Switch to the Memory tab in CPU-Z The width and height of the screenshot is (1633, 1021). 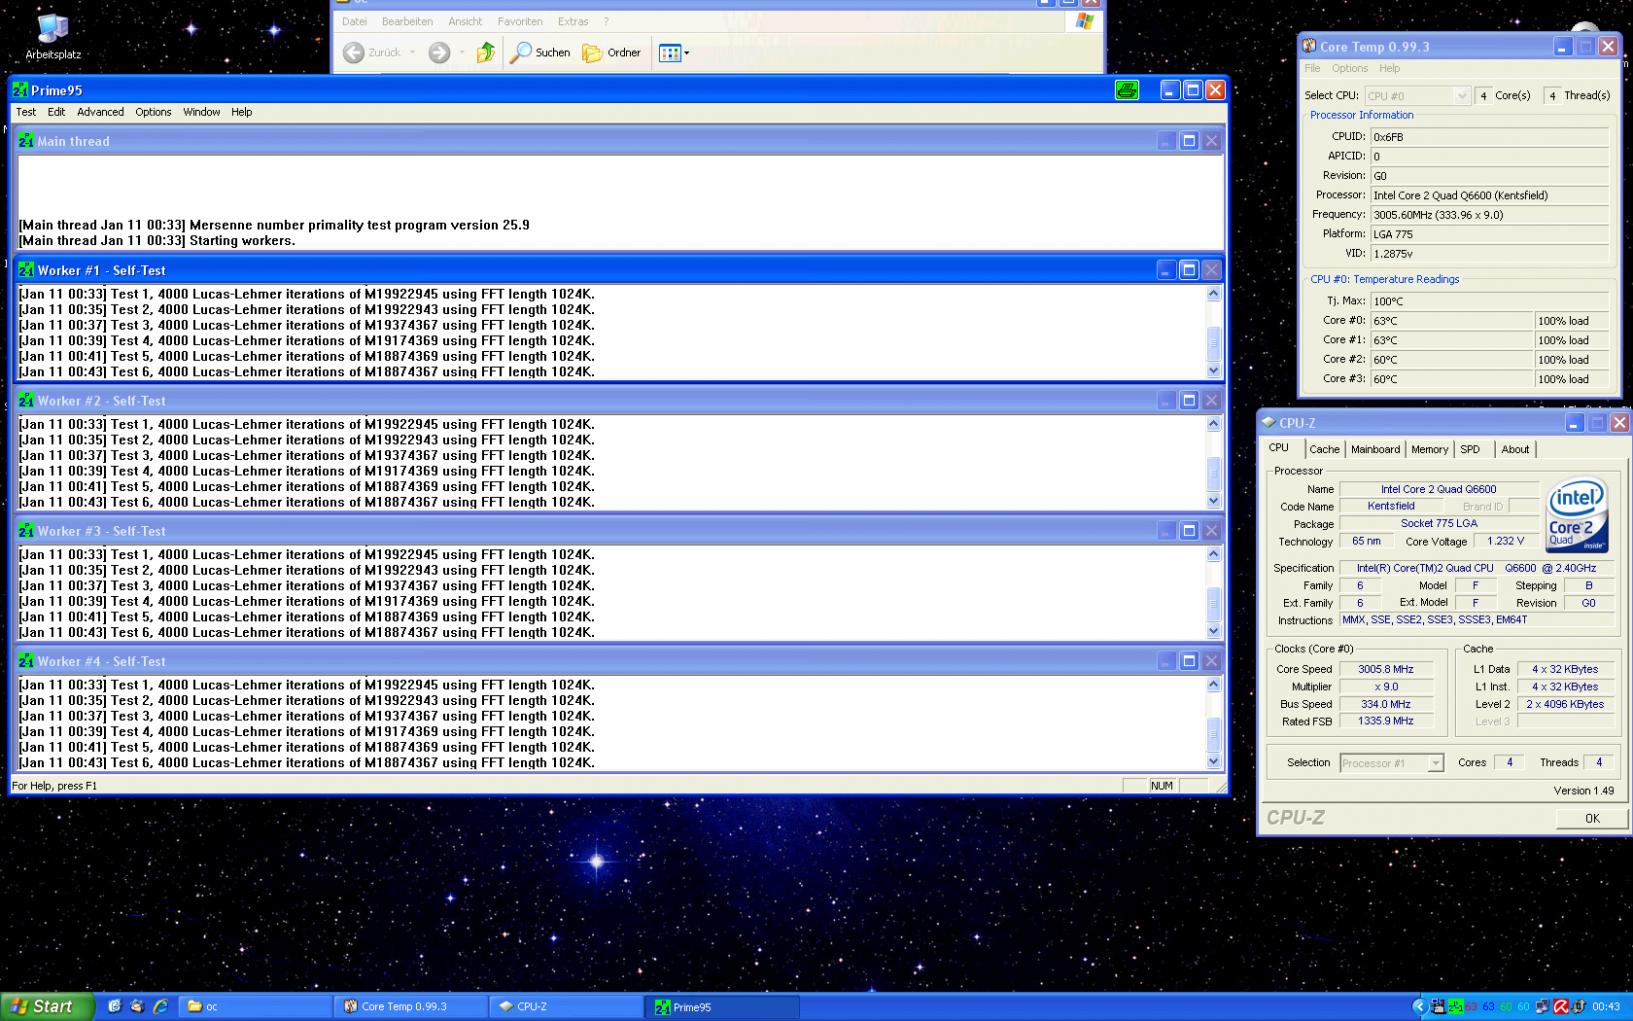[x=1429, y=449]
